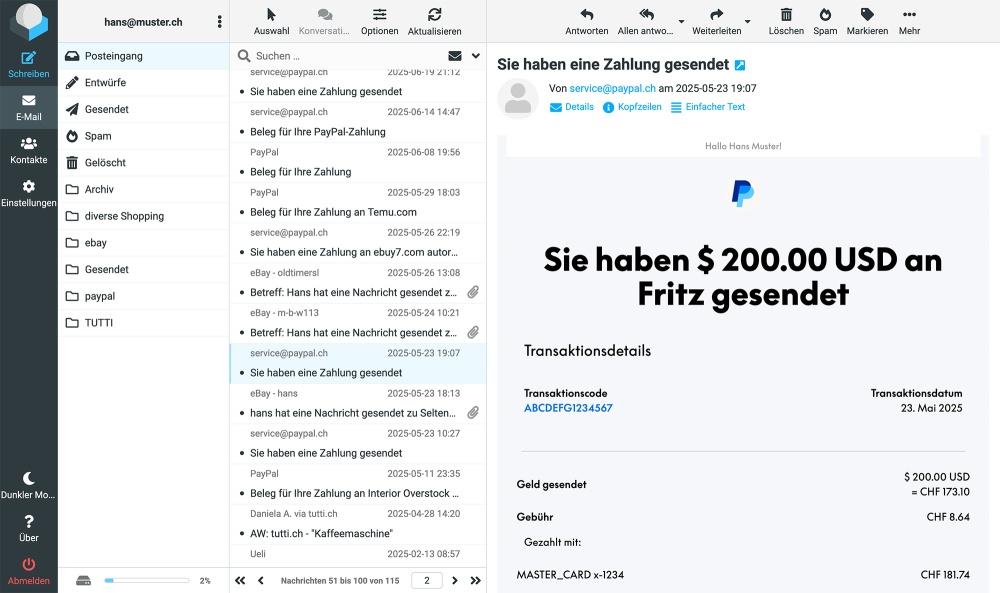Click the Konversationen toolbar icon
The image size is (1000, 593).
pyautogui.click(x=325, y=22)
